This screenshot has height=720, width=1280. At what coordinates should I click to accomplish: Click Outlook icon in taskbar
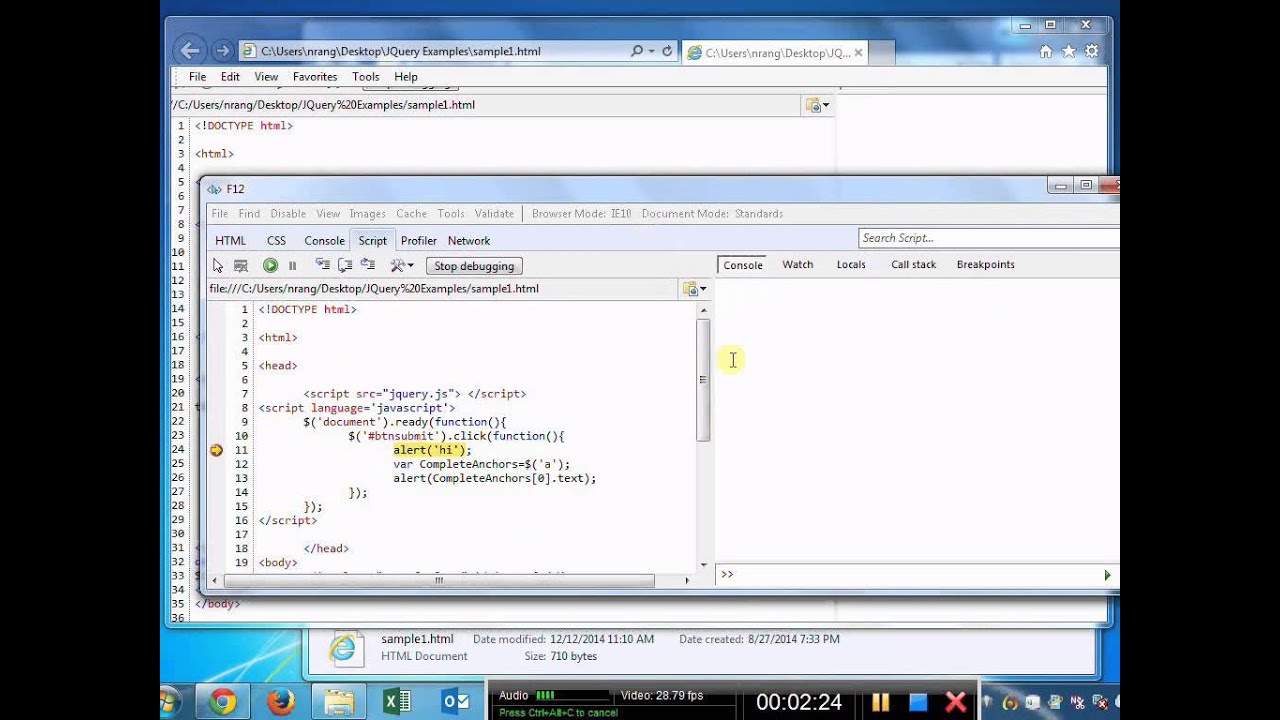click(x=455, y=702)
